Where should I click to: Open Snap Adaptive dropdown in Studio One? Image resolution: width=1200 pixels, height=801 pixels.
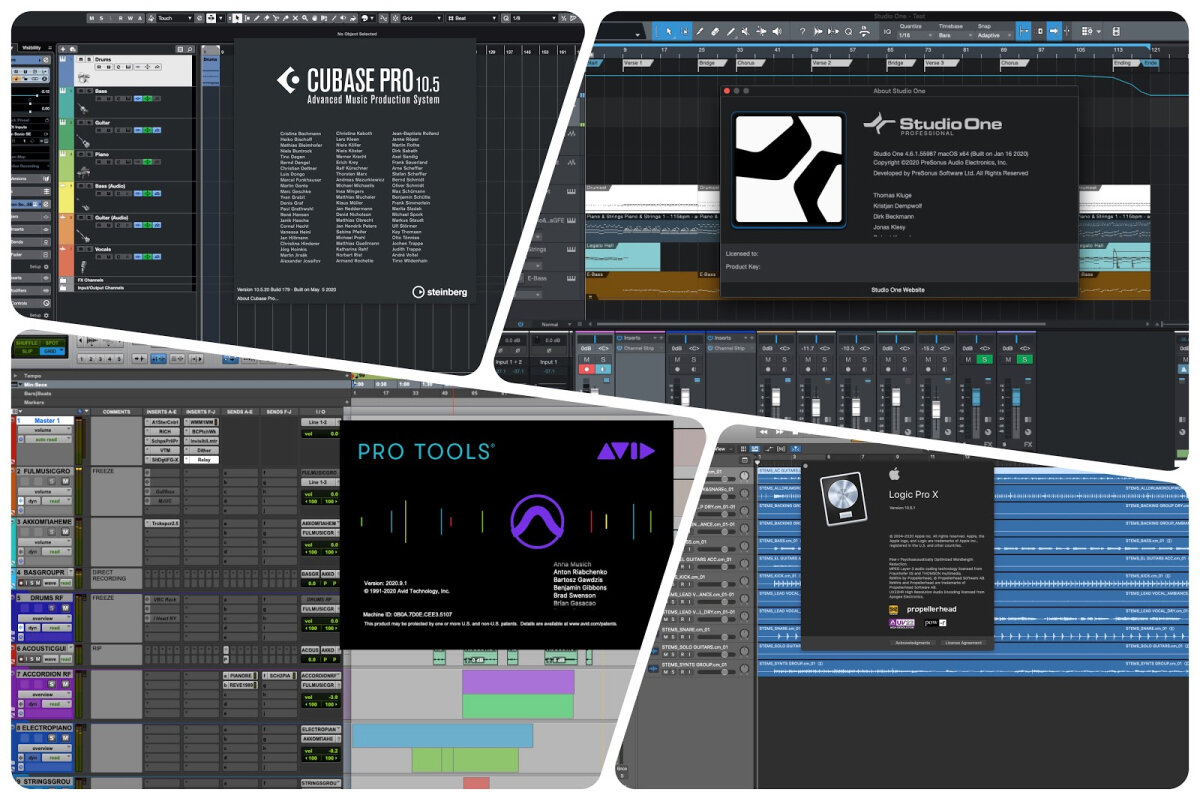point(995,35)
